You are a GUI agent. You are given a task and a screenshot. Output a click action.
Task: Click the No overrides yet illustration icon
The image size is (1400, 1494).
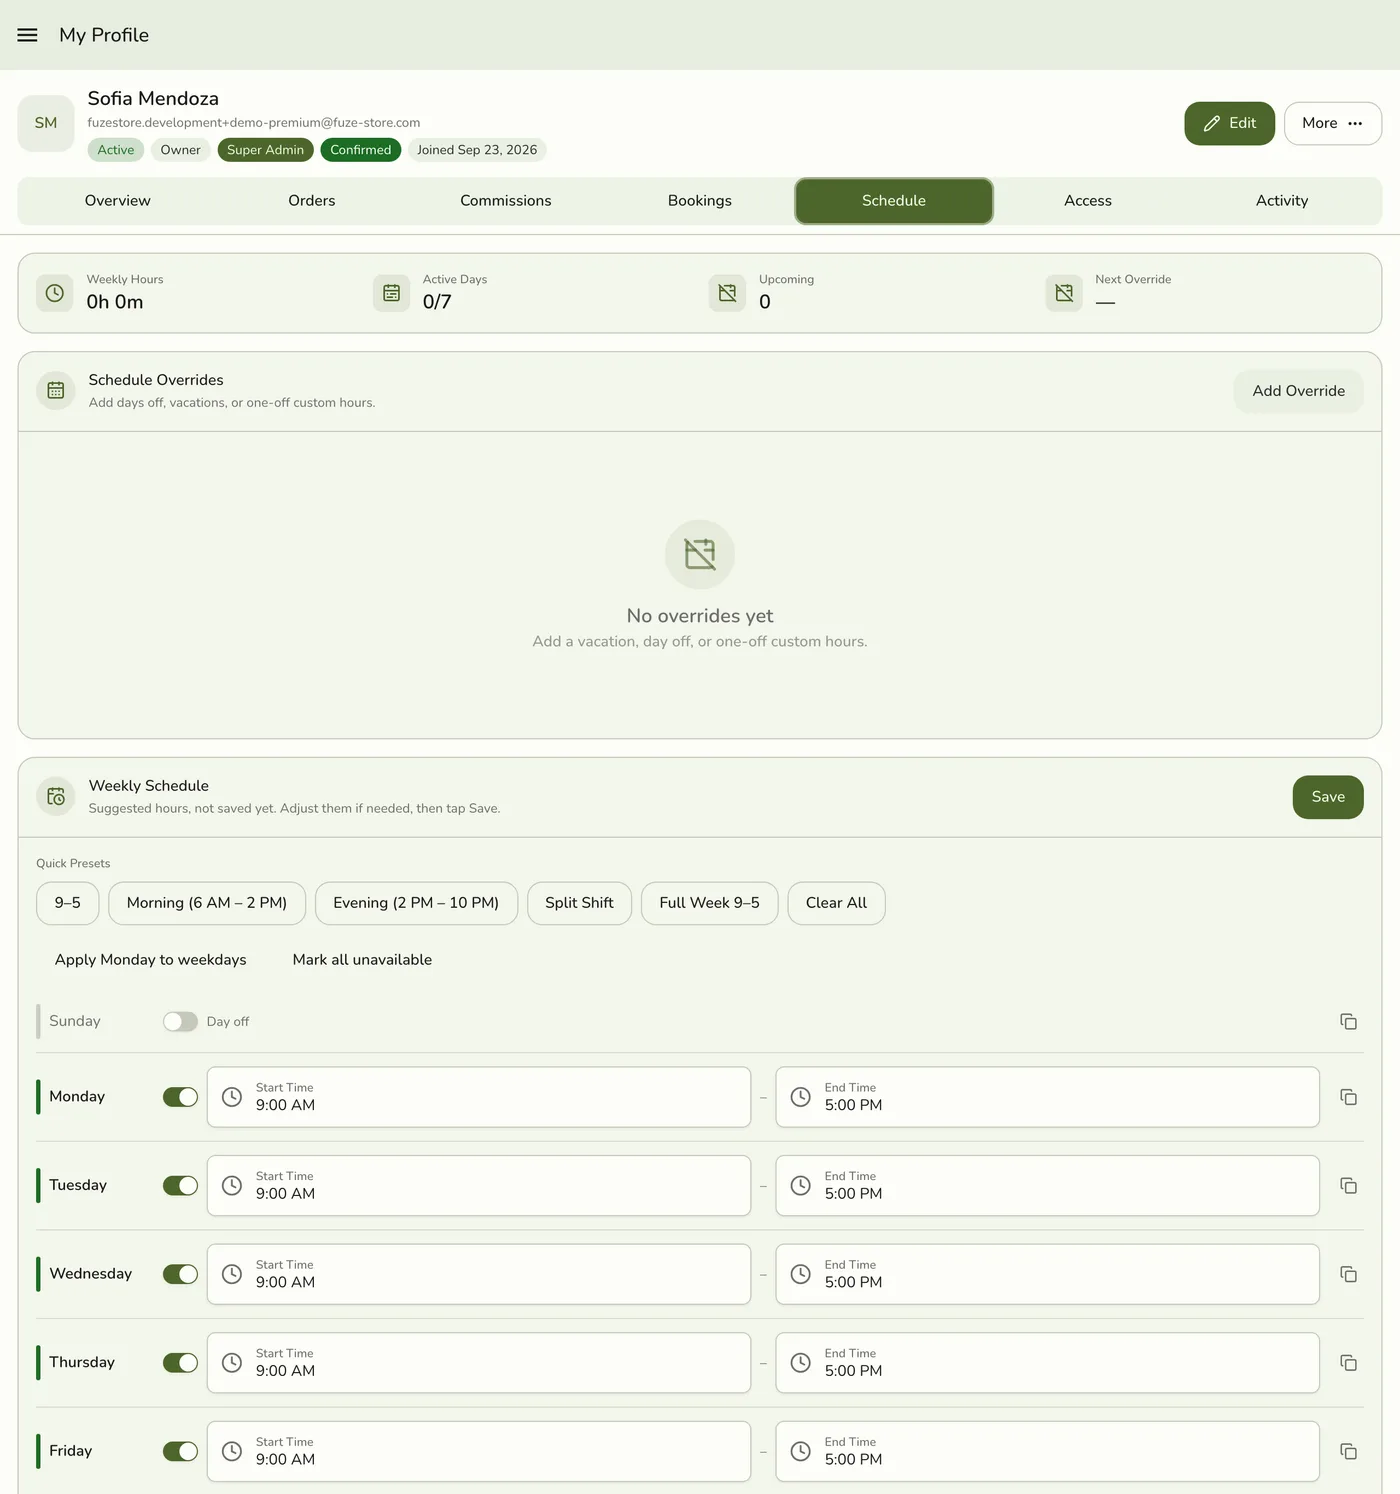[x=700, y=554]
